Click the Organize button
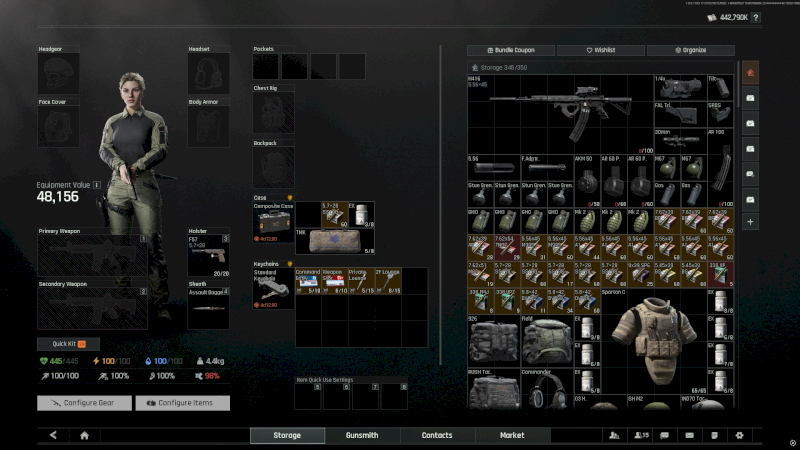Screen dimensions: 800x450 tap(691, 50)
